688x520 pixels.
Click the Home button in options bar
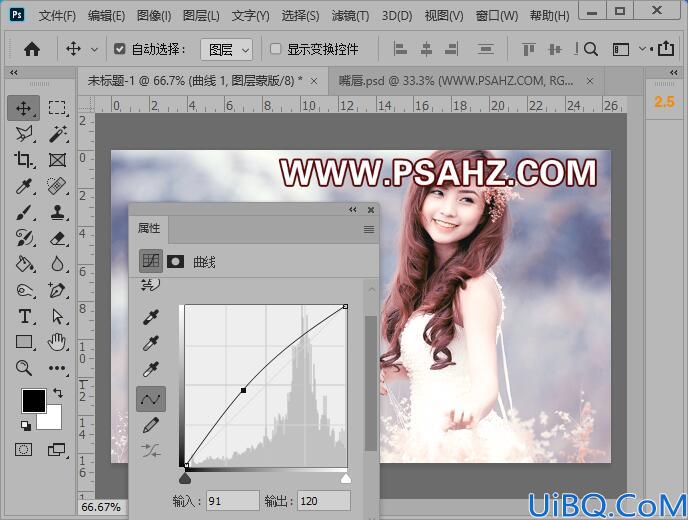coord(32,49)
